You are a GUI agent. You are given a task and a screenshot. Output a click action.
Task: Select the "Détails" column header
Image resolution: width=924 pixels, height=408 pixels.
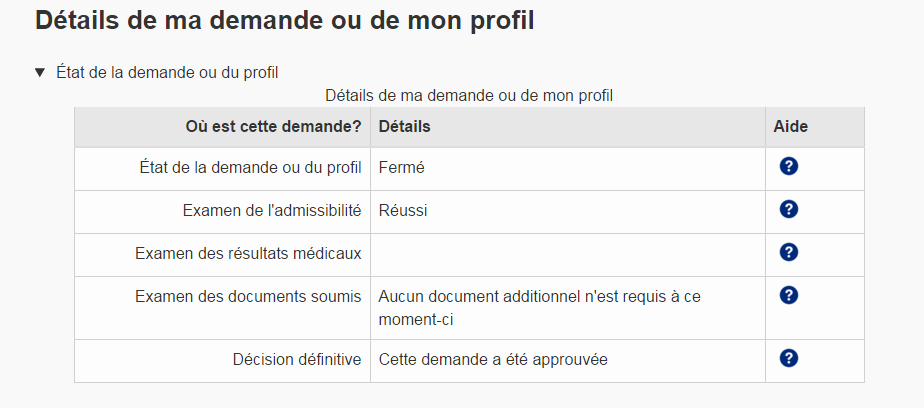click(x=405, y=127)
